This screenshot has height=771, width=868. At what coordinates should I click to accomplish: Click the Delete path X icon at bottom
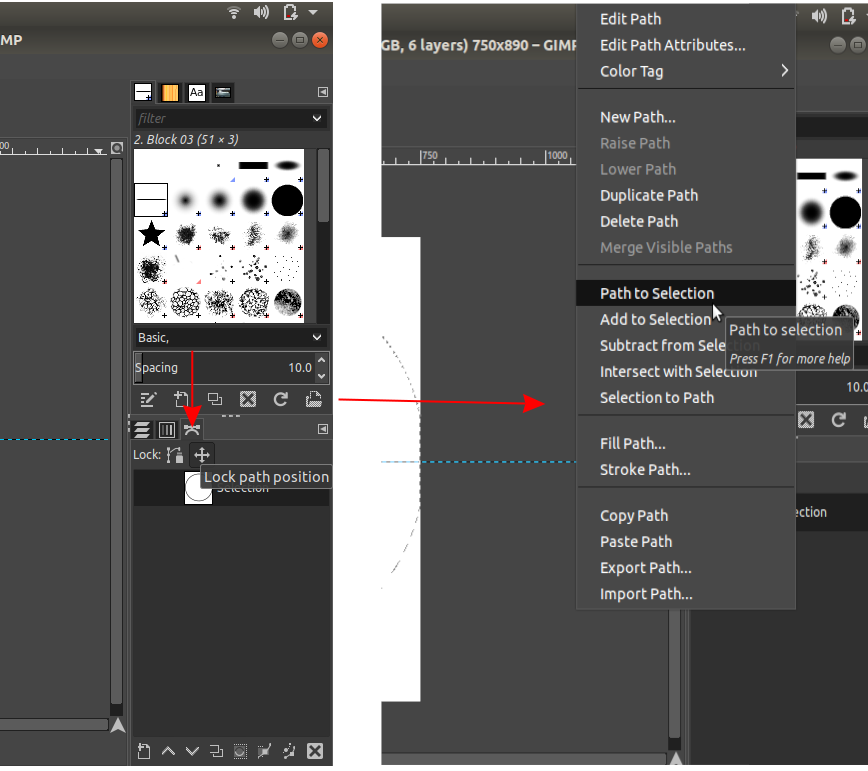click(x=315, y=751)
